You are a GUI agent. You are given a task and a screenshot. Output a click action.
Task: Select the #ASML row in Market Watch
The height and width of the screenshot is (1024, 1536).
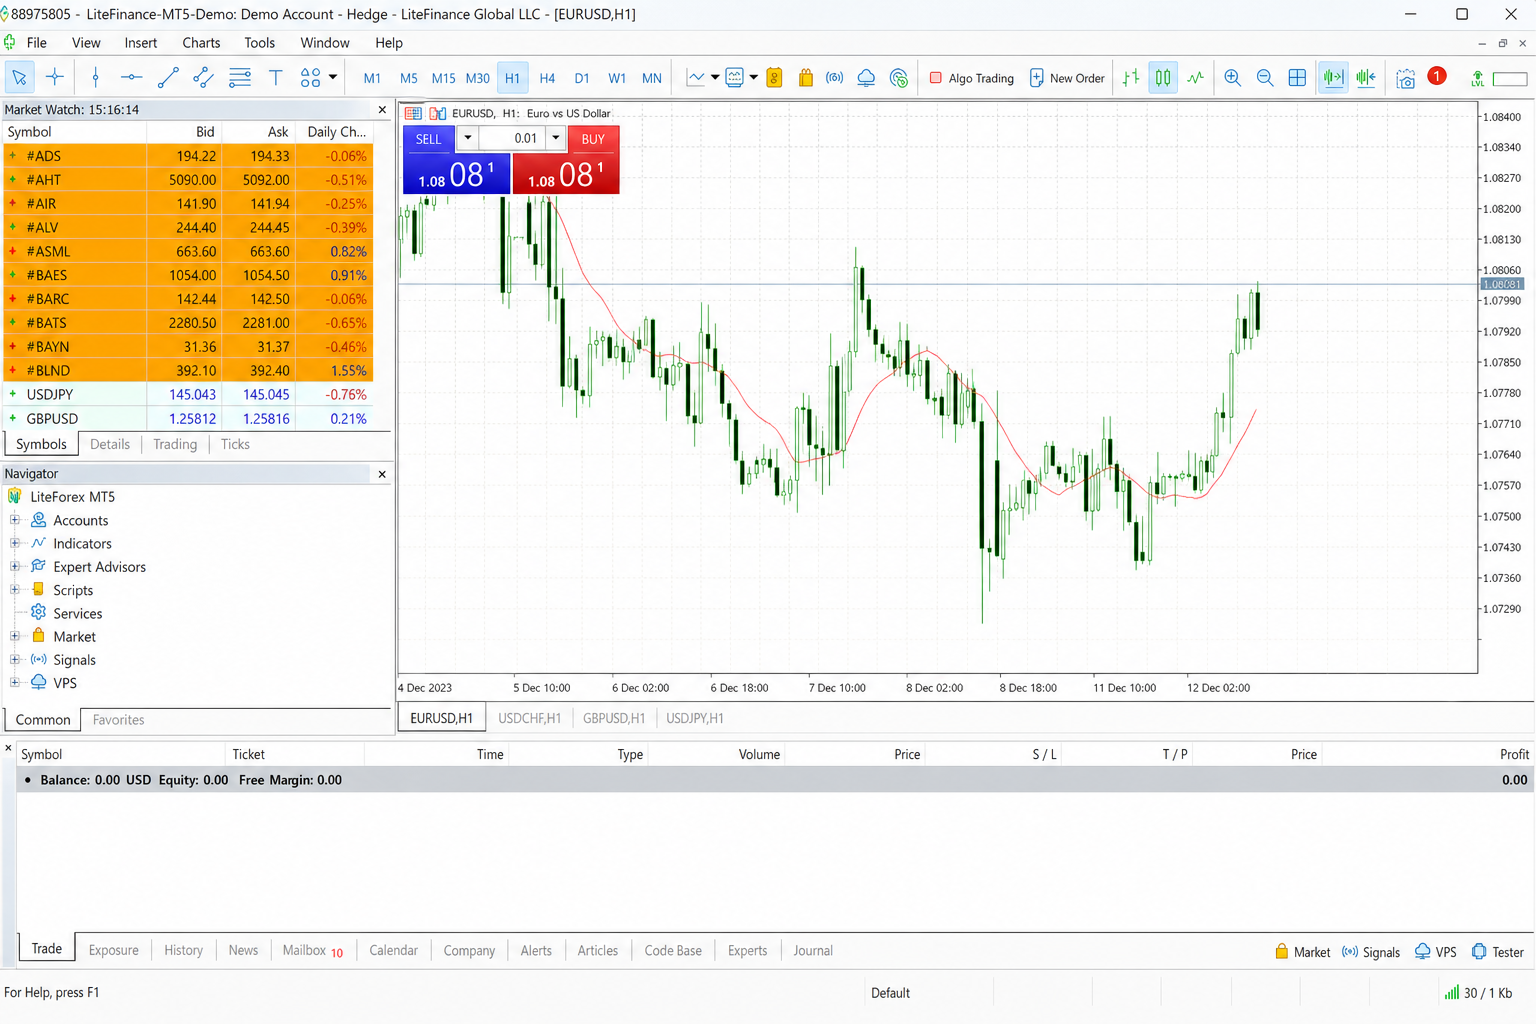[x=188, y=251]
